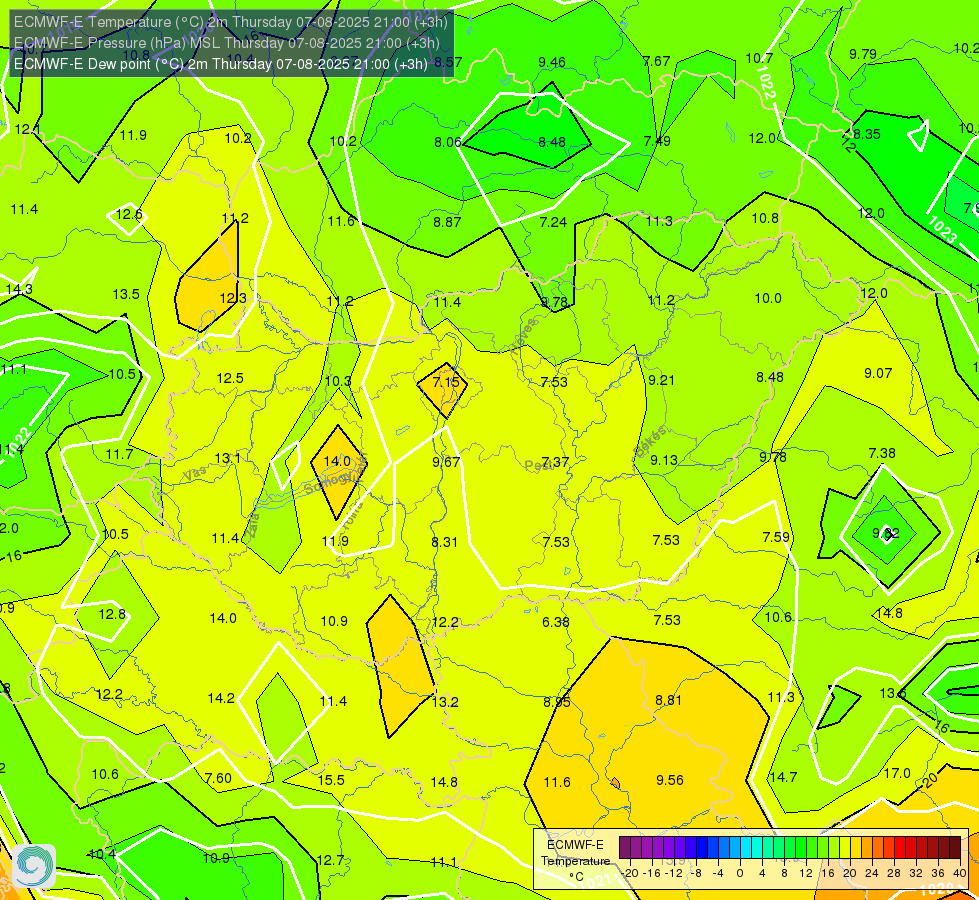
Task: Click the 8.95 dew point value
Action: pyautogui.click(x=556, y=702)
